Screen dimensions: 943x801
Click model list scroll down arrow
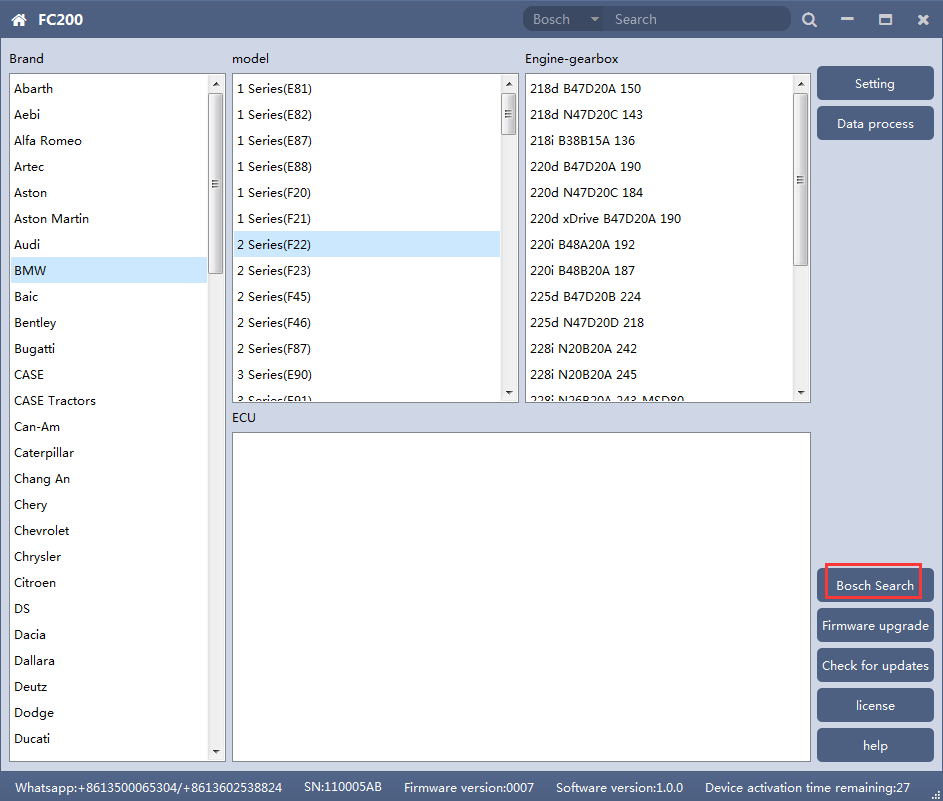(509, 393)
